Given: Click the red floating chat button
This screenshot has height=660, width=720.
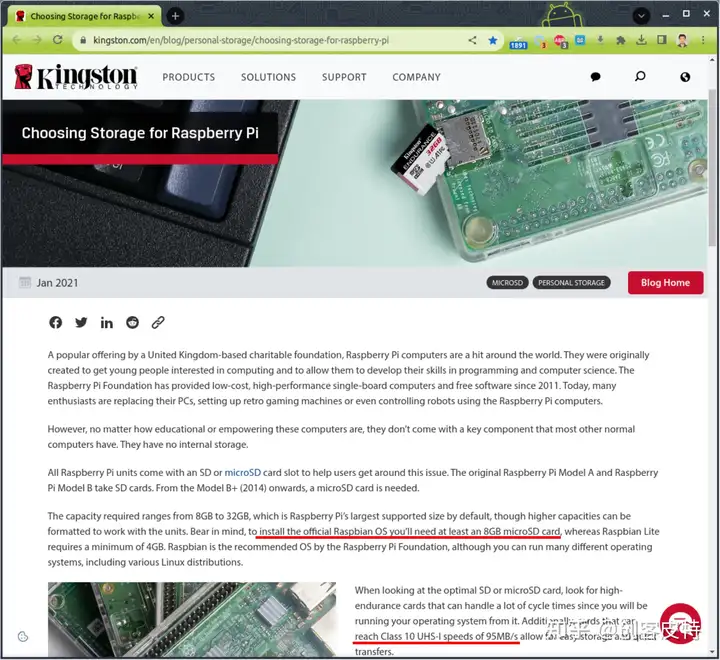Looking at the screenshot, I should point(681,623).
